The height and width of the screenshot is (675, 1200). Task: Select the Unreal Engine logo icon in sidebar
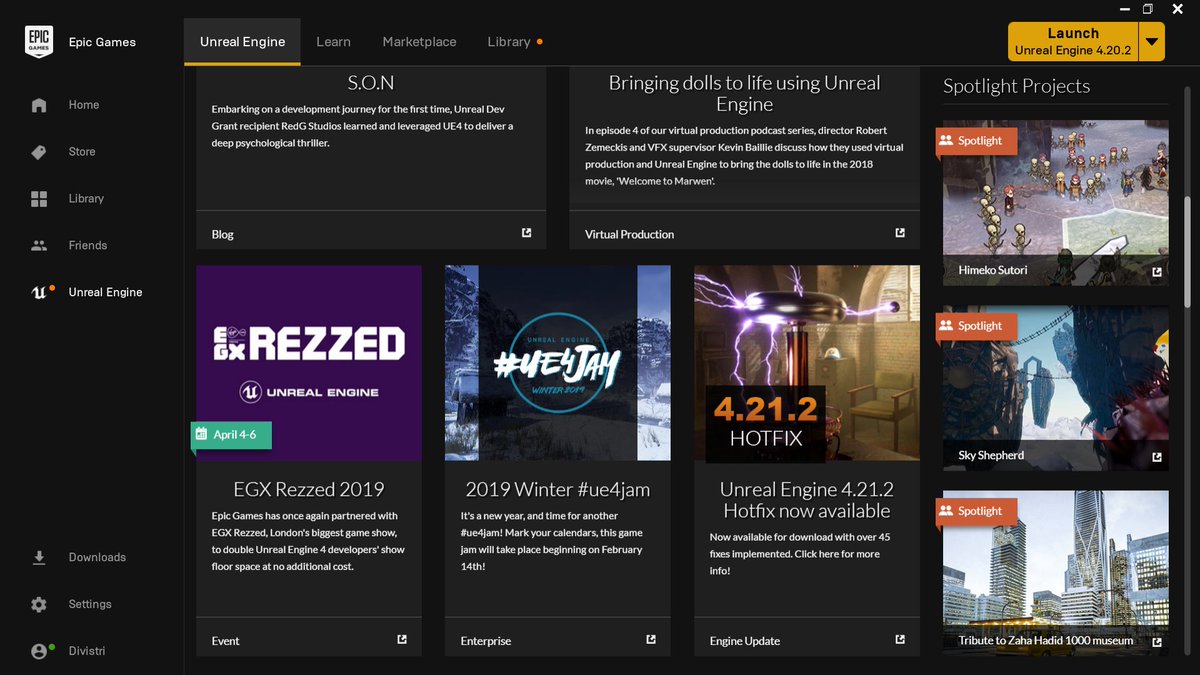[39, 292]
